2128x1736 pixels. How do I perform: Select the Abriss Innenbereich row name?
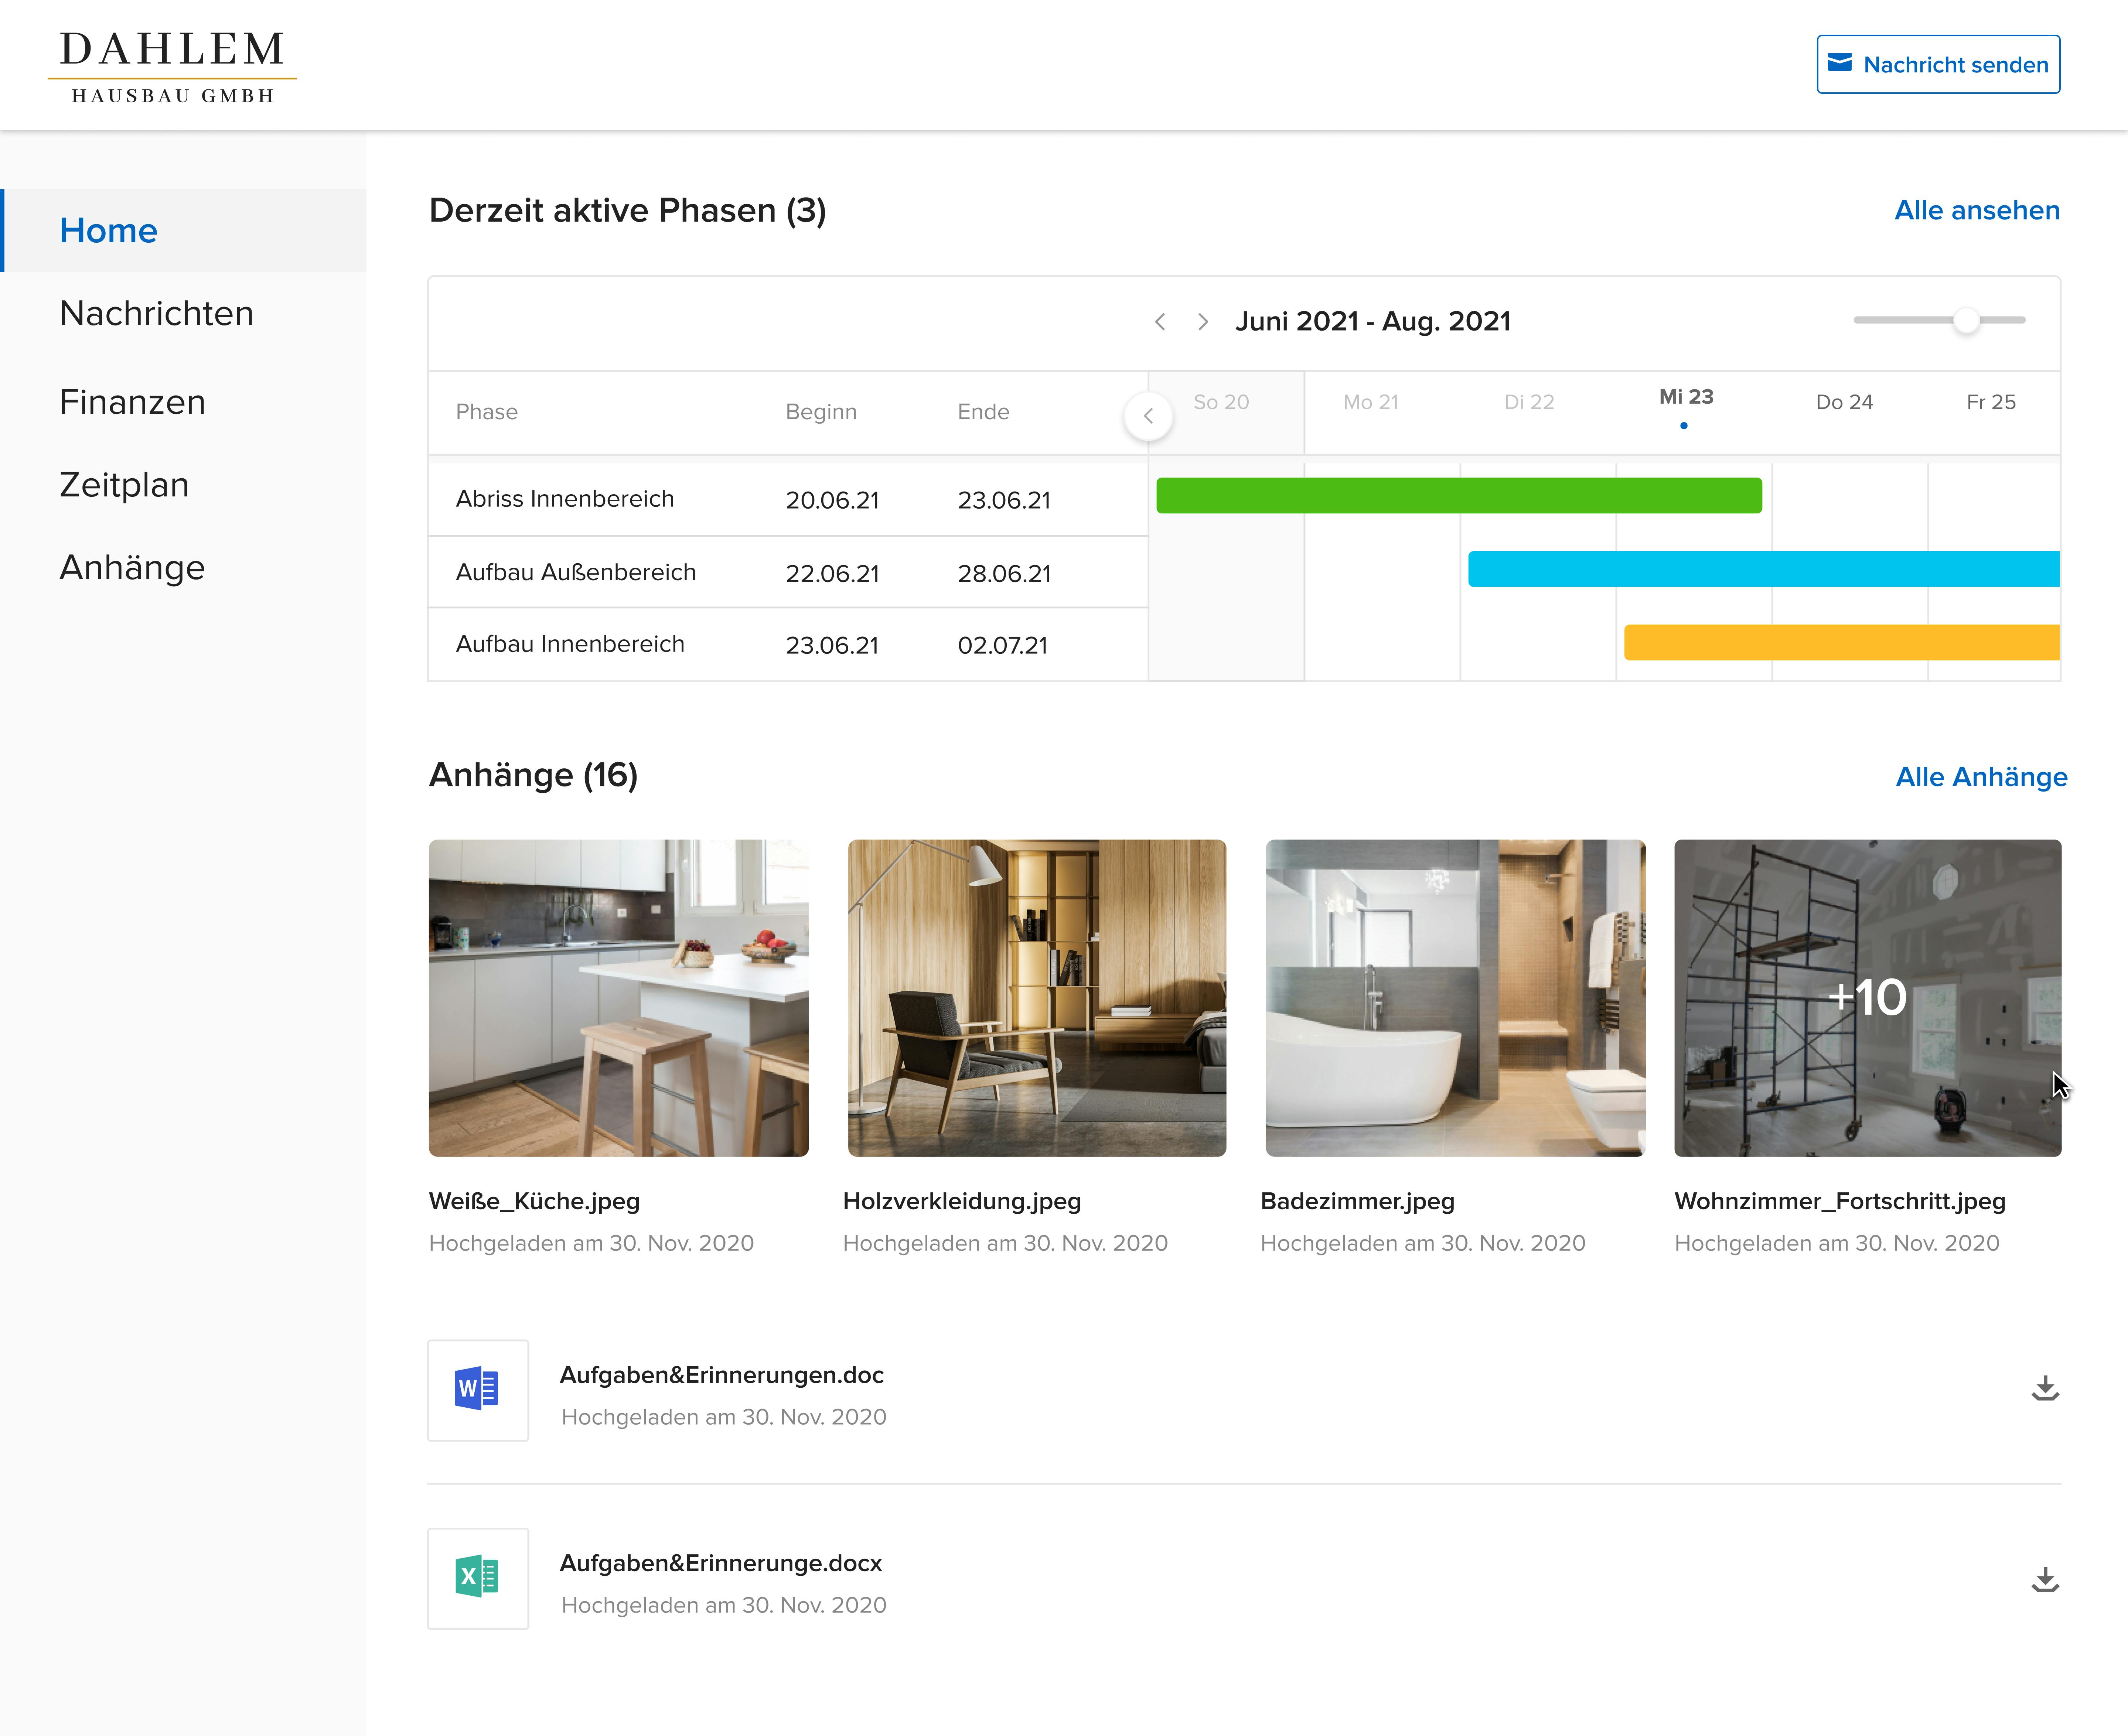pyautogui.click(x=565, y=499)
